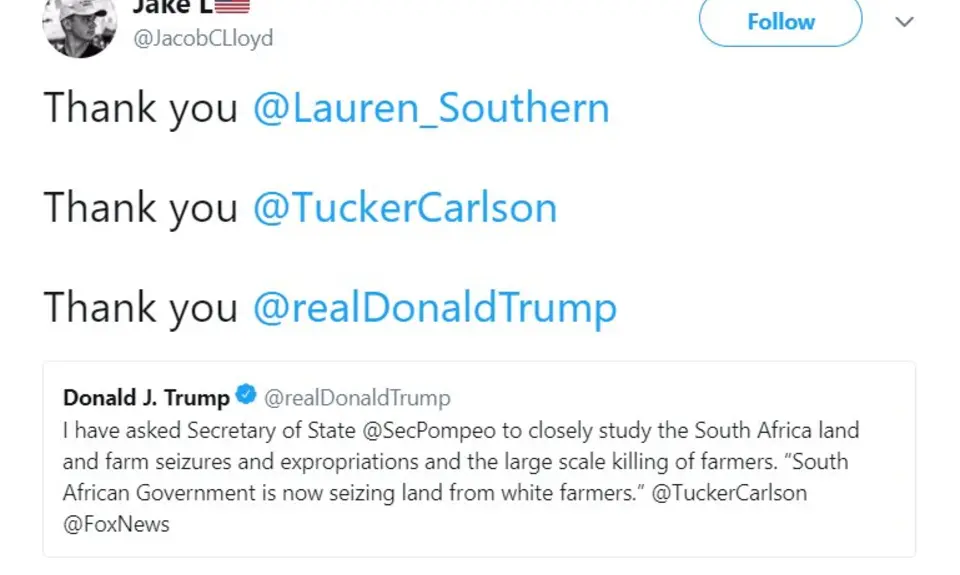Open the large @TuckerCarlson mention in main tweet
This screenshot has height=575, width=960.
[404, 207]
